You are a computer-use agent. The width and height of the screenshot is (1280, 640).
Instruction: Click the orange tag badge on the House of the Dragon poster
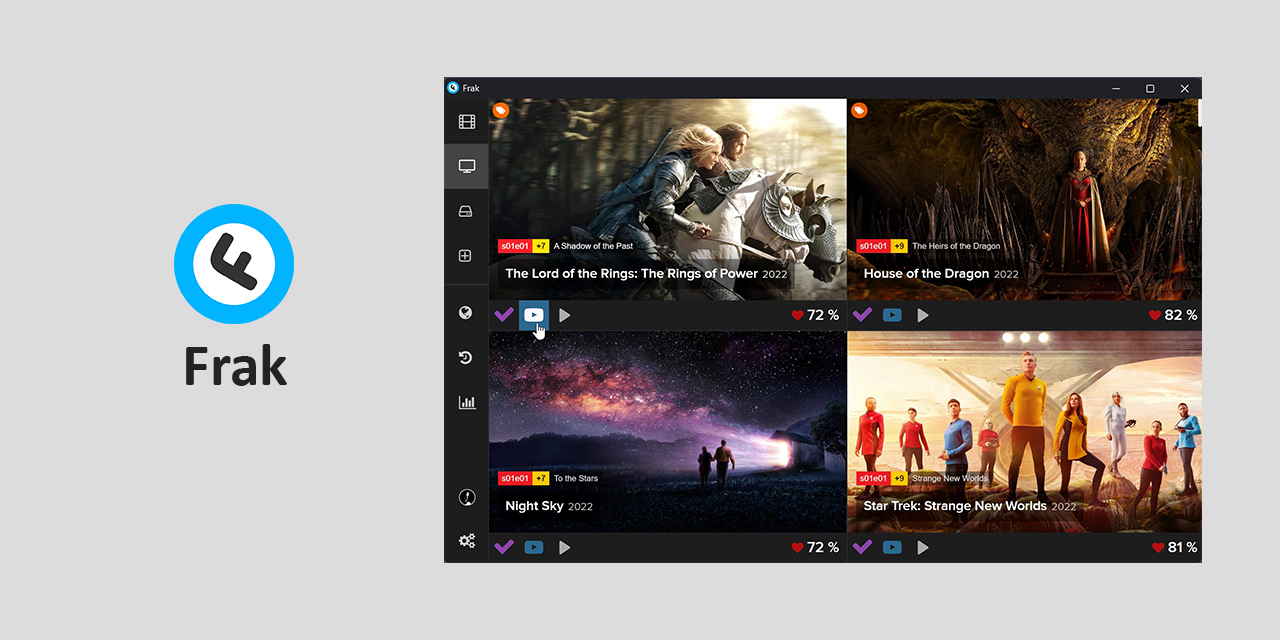pos(859,111)
